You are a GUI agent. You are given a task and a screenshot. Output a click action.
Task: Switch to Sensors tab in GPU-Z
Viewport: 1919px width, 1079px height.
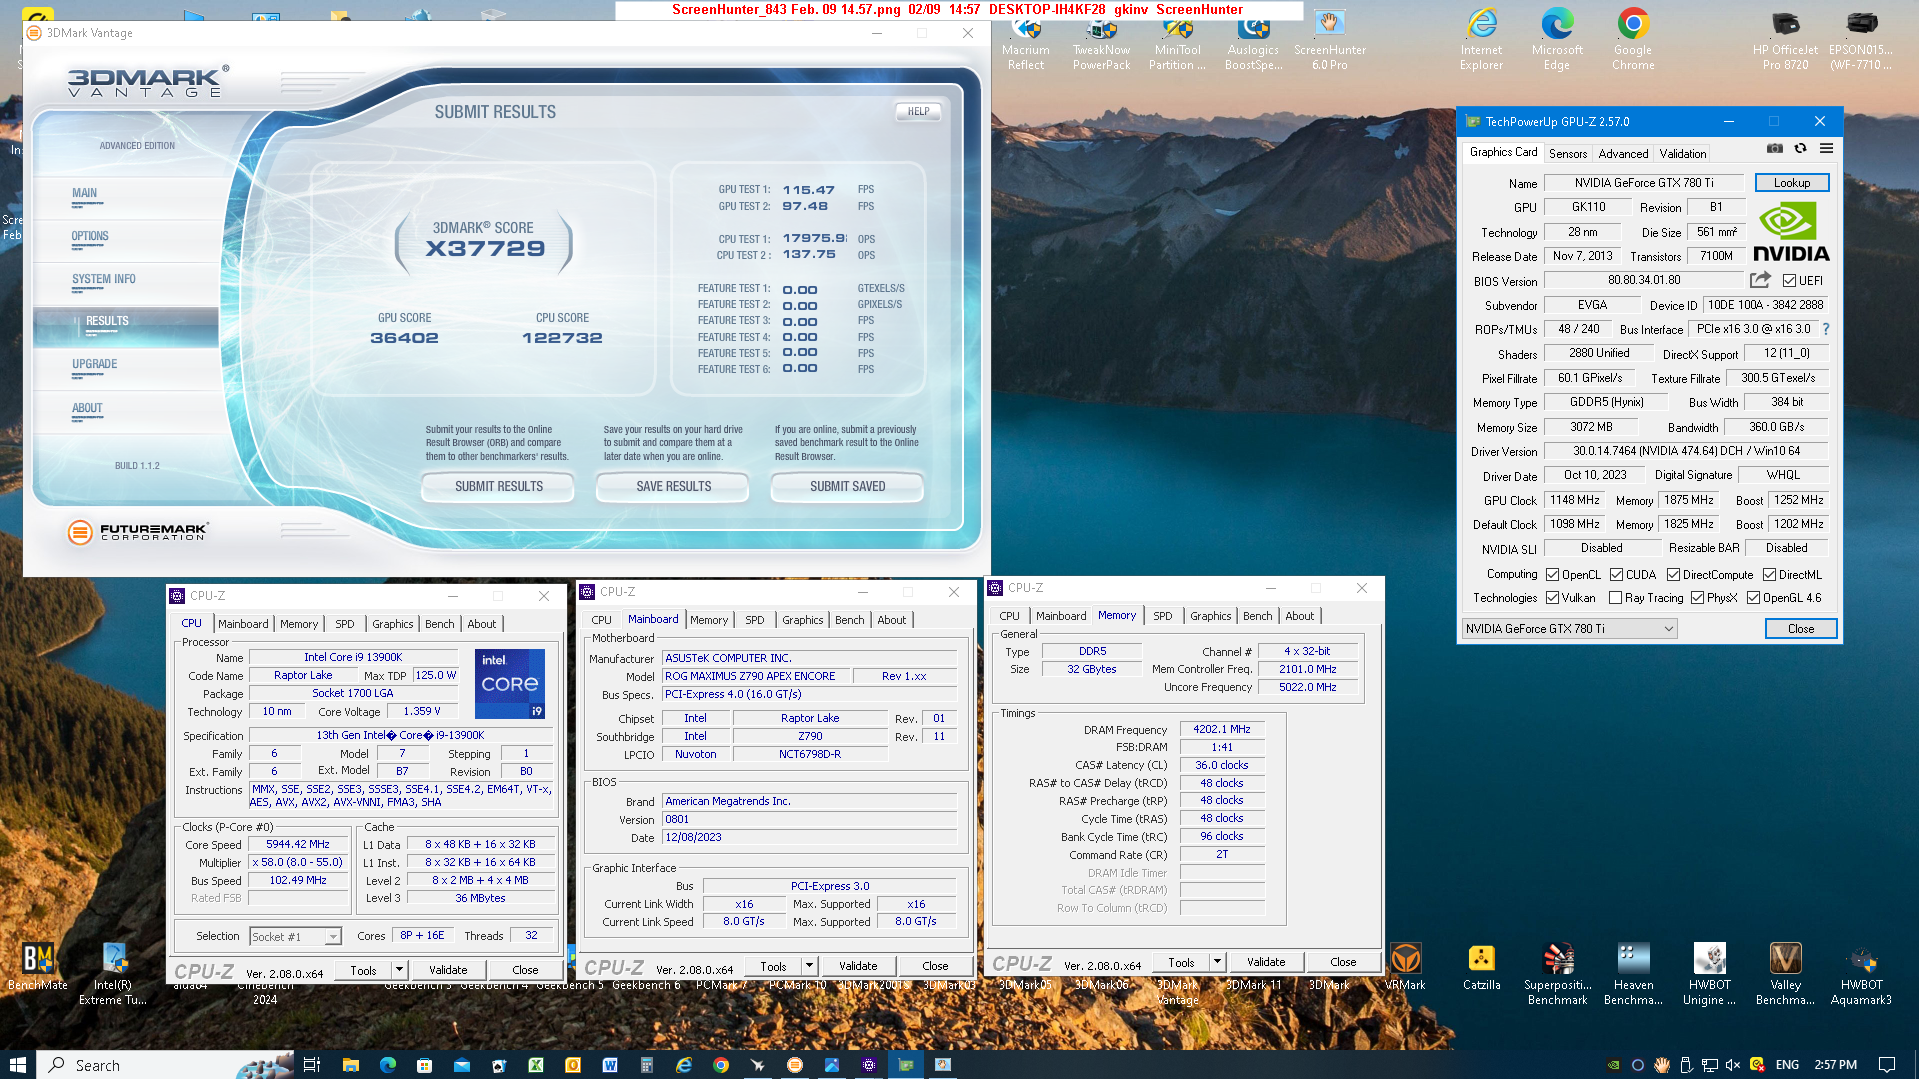pyautogui.click(x=1567, y=154)
